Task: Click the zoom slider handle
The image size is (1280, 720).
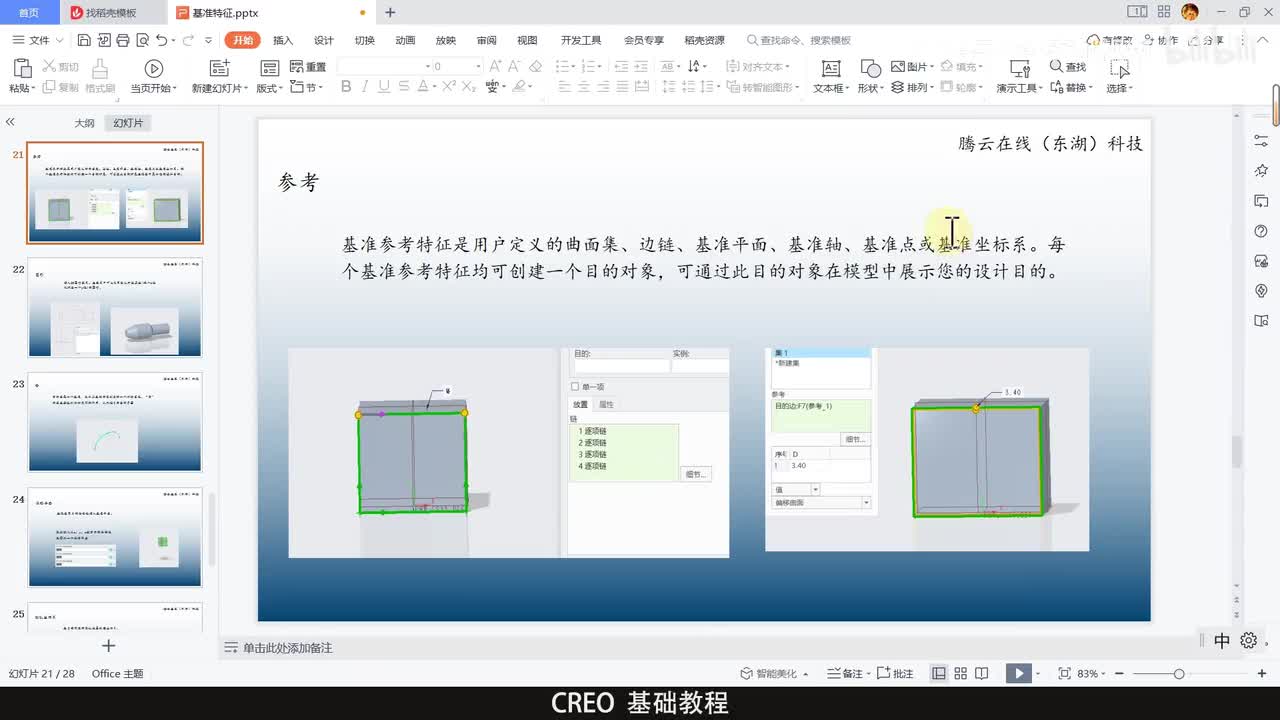Action: click(1179, 674)
